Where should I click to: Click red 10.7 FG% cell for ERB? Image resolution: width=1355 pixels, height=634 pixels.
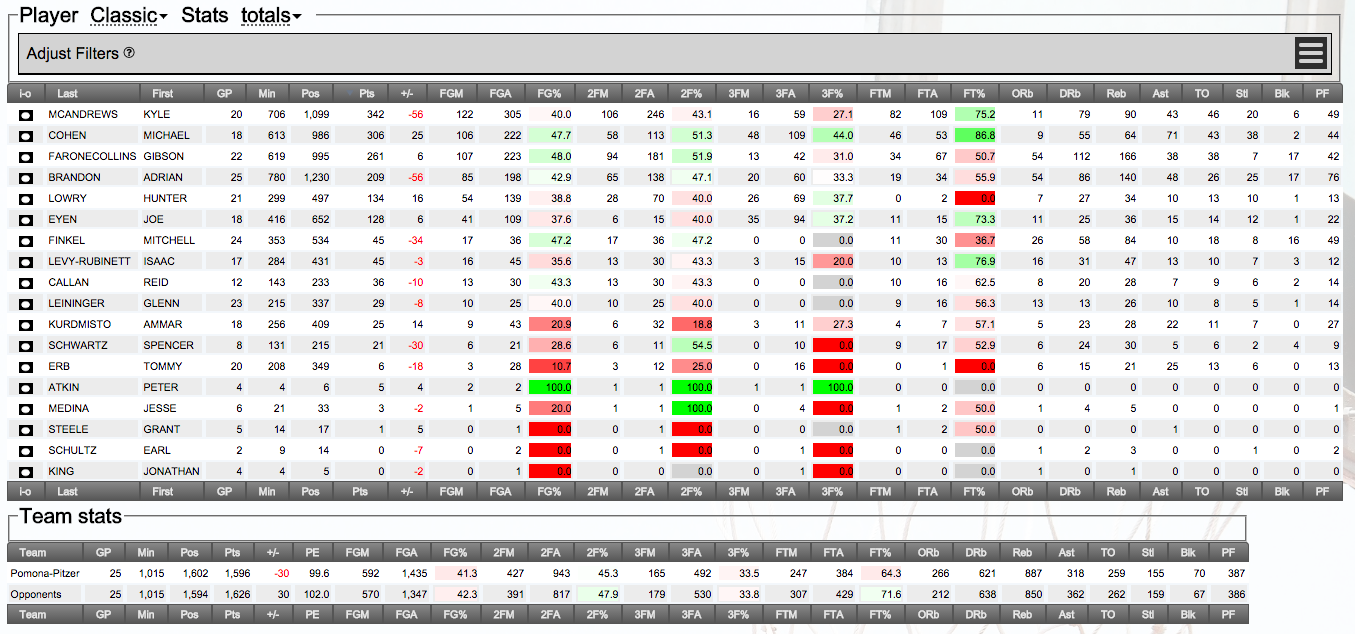click(x=549, y=367)
